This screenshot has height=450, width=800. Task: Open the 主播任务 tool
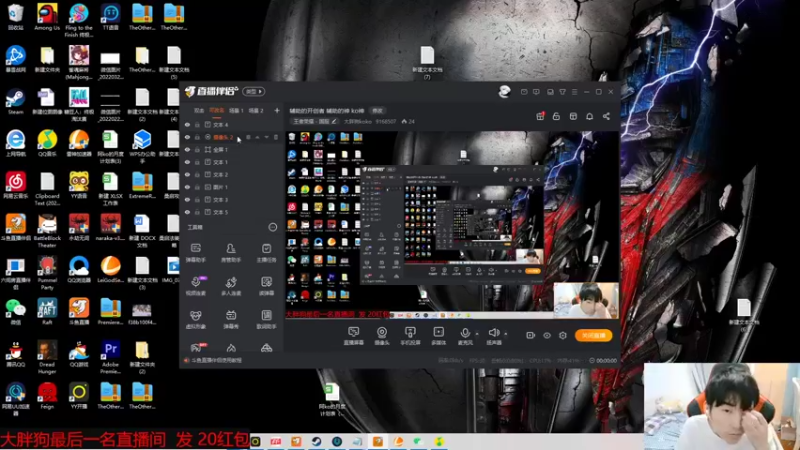point(266,253)
